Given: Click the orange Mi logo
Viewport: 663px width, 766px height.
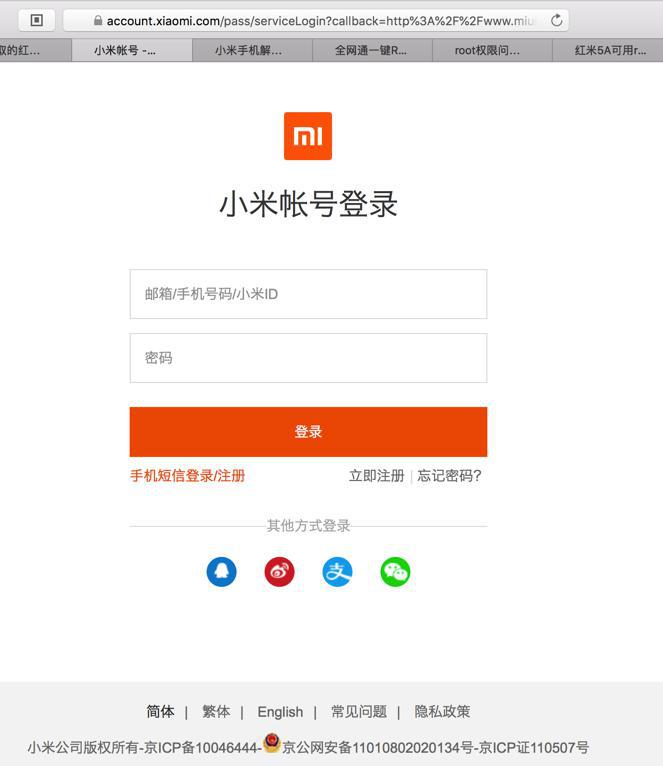Looking at the screenshot, I should [x=308, y=136].
